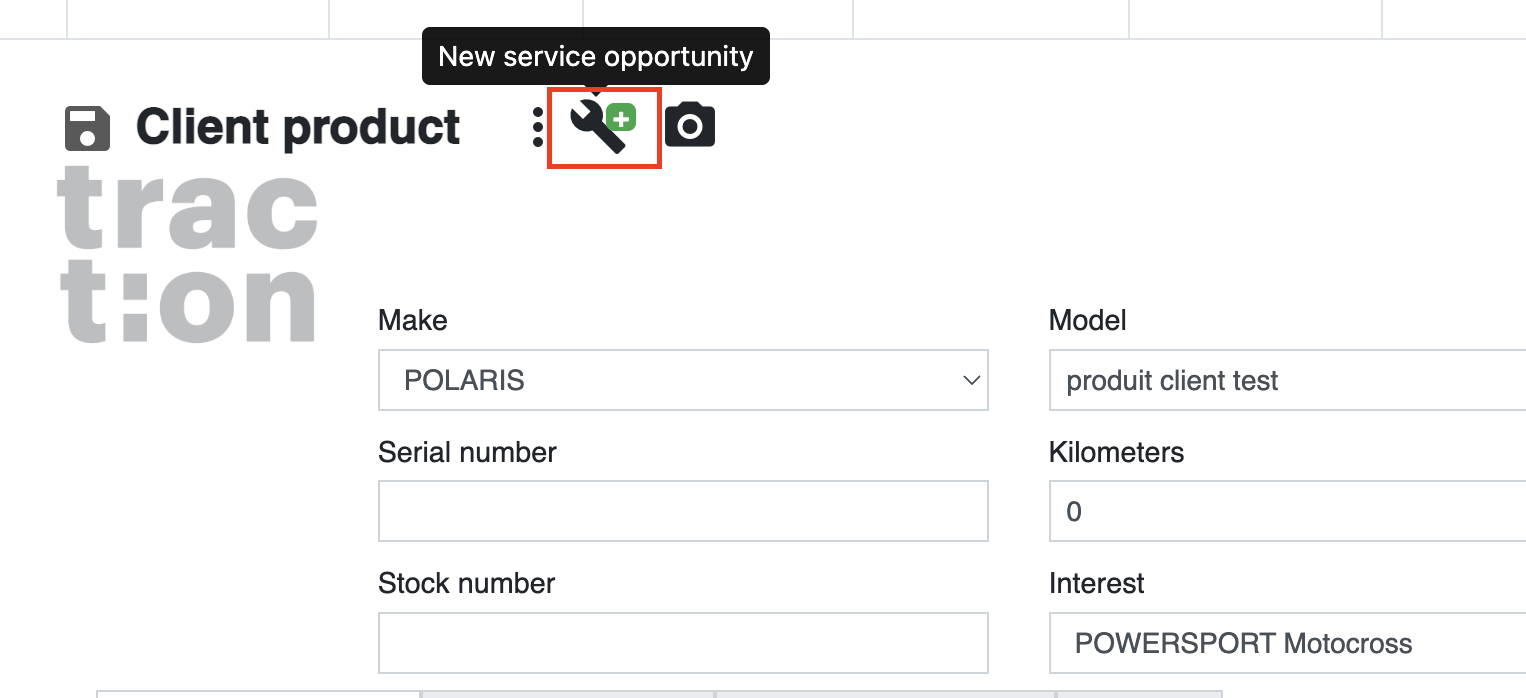This screenshot has width=1526, height=698.
Task: Click the floppy disk save icon
Action: pyautogui.click(x=87, y=128)
